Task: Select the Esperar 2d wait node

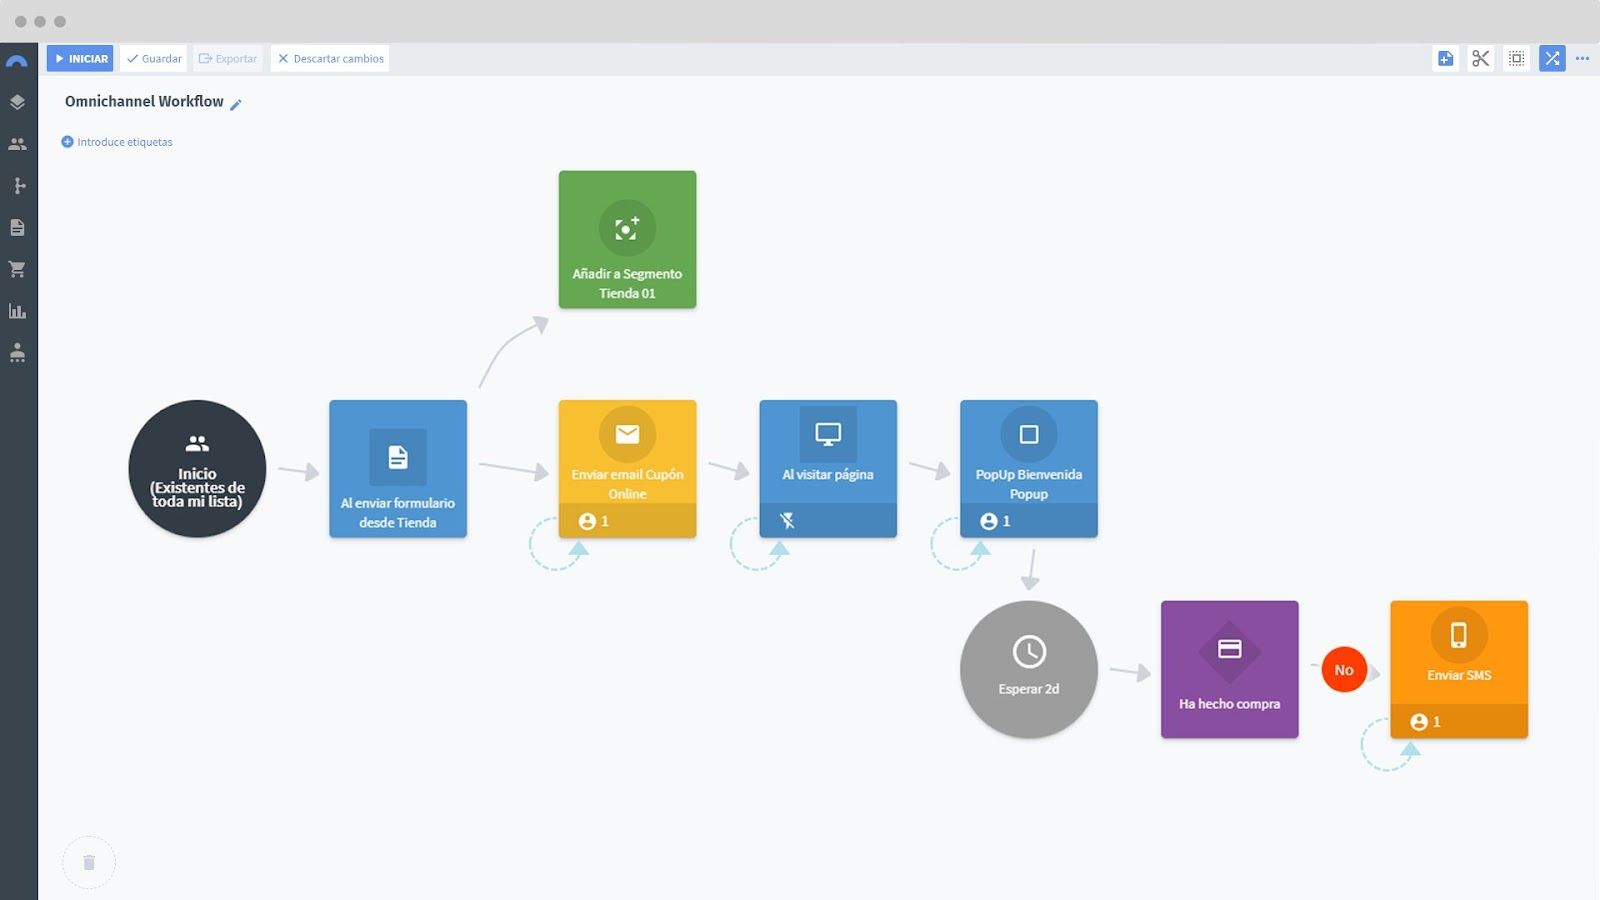Action: click(1029, 670)
